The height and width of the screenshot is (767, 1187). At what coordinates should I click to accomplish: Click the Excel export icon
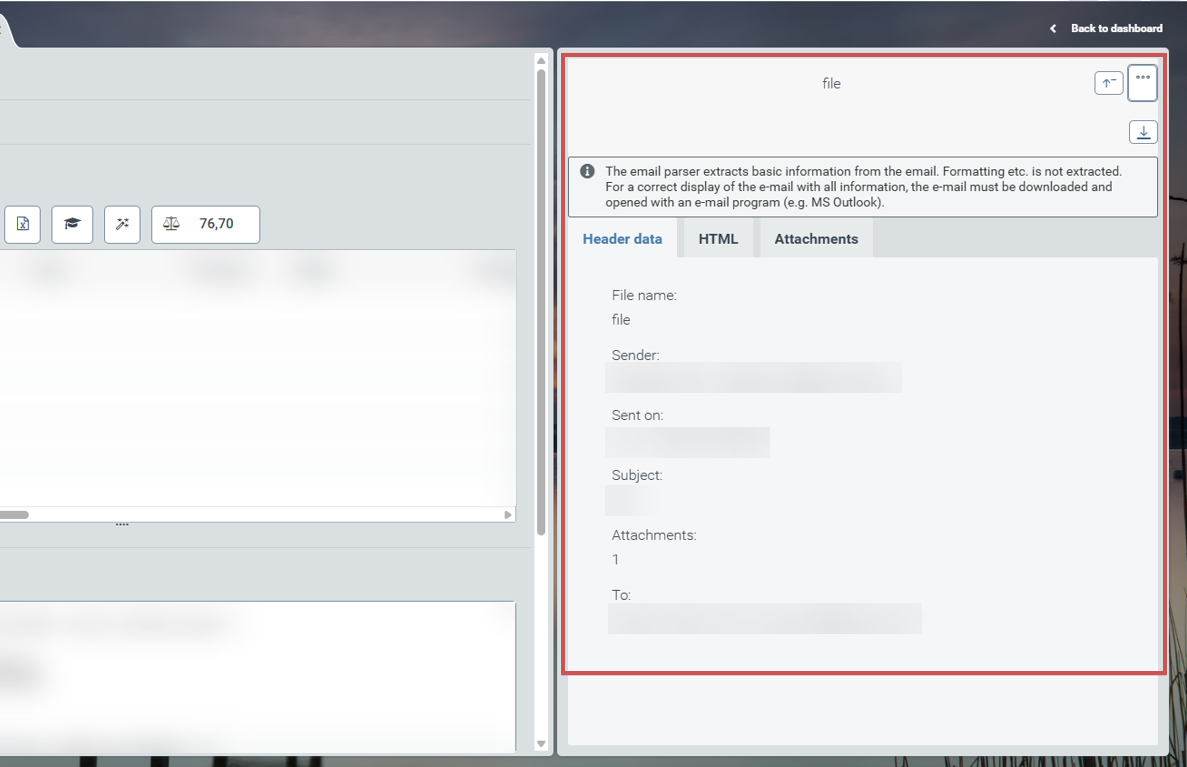tap(22, 224)
